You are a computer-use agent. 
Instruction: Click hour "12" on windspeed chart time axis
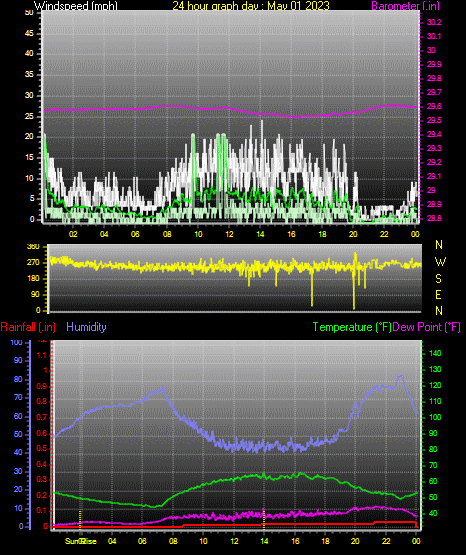coord(229,234)
